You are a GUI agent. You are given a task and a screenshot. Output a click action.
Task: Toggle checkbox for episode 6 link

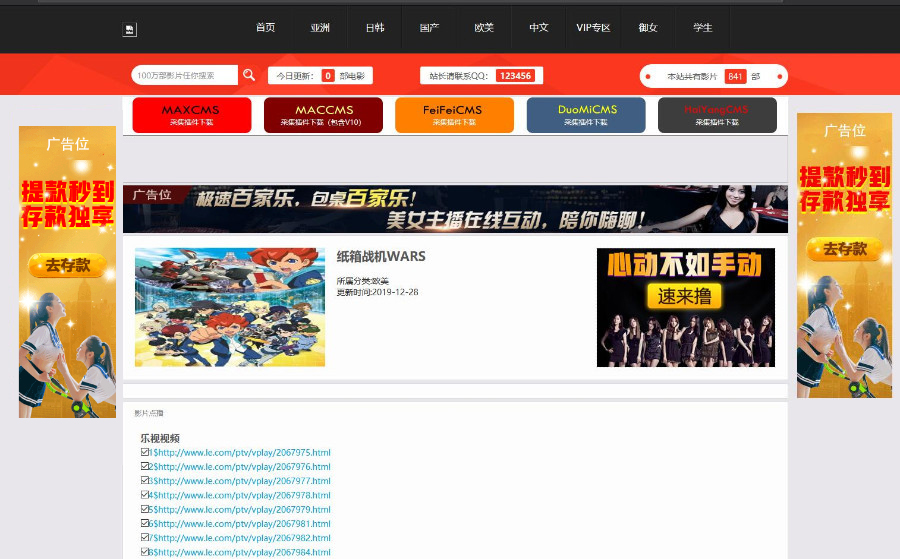point(145,523)
